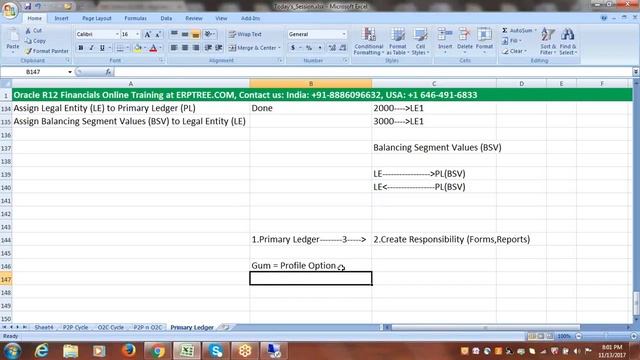This screenshot has width=640, height=360.
Task: Click the Cut scissors icon
Action: (28, 31)
